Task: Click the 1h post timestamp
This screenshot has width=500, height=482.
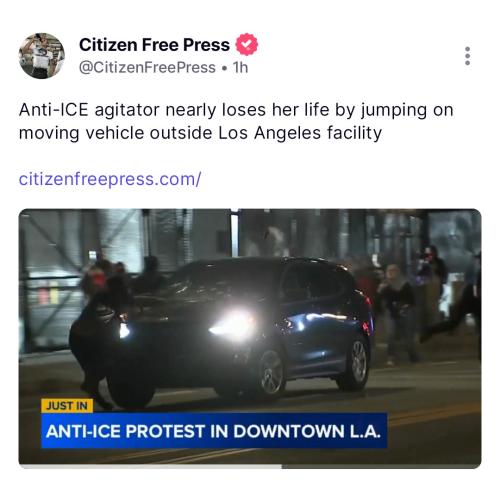Action: (x=240, y=68)
